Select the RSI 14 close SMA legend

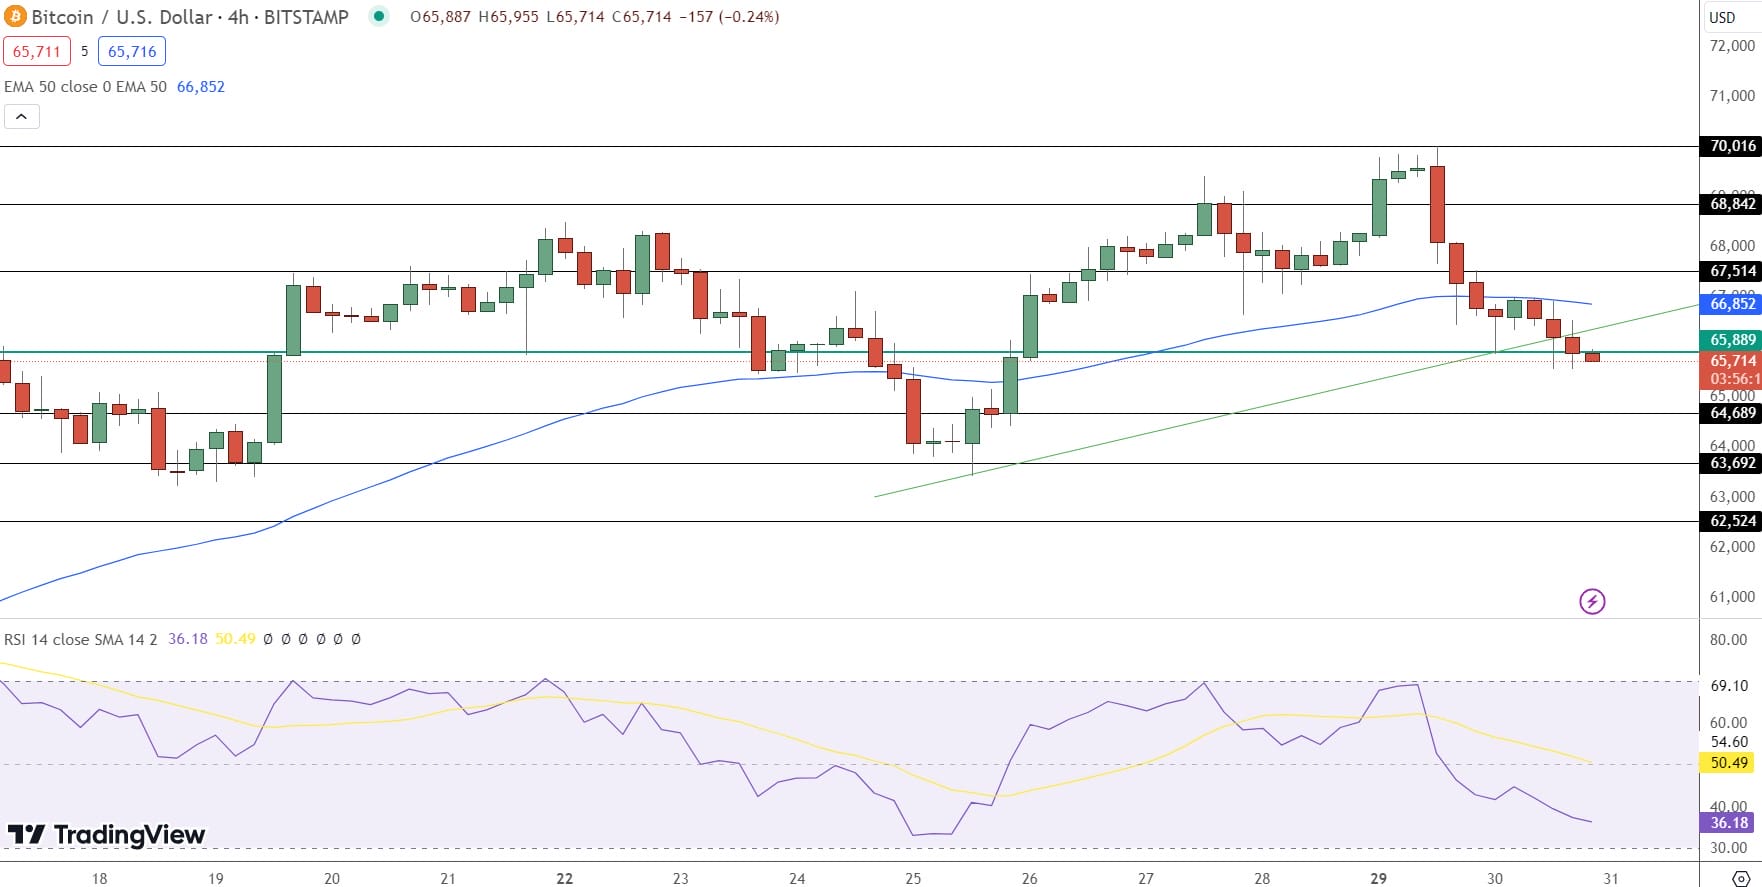tap(80, 639)
